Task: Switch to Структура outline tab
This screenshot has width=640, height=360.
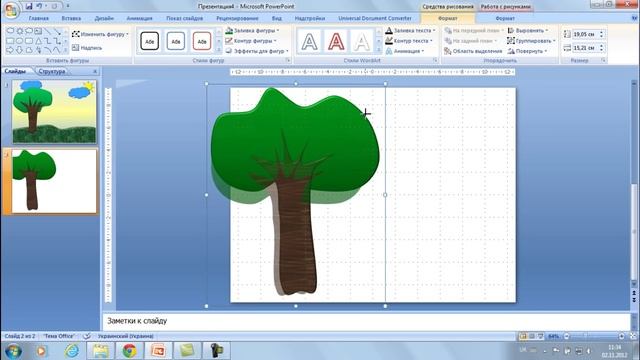Action: [x=52, y=71]
